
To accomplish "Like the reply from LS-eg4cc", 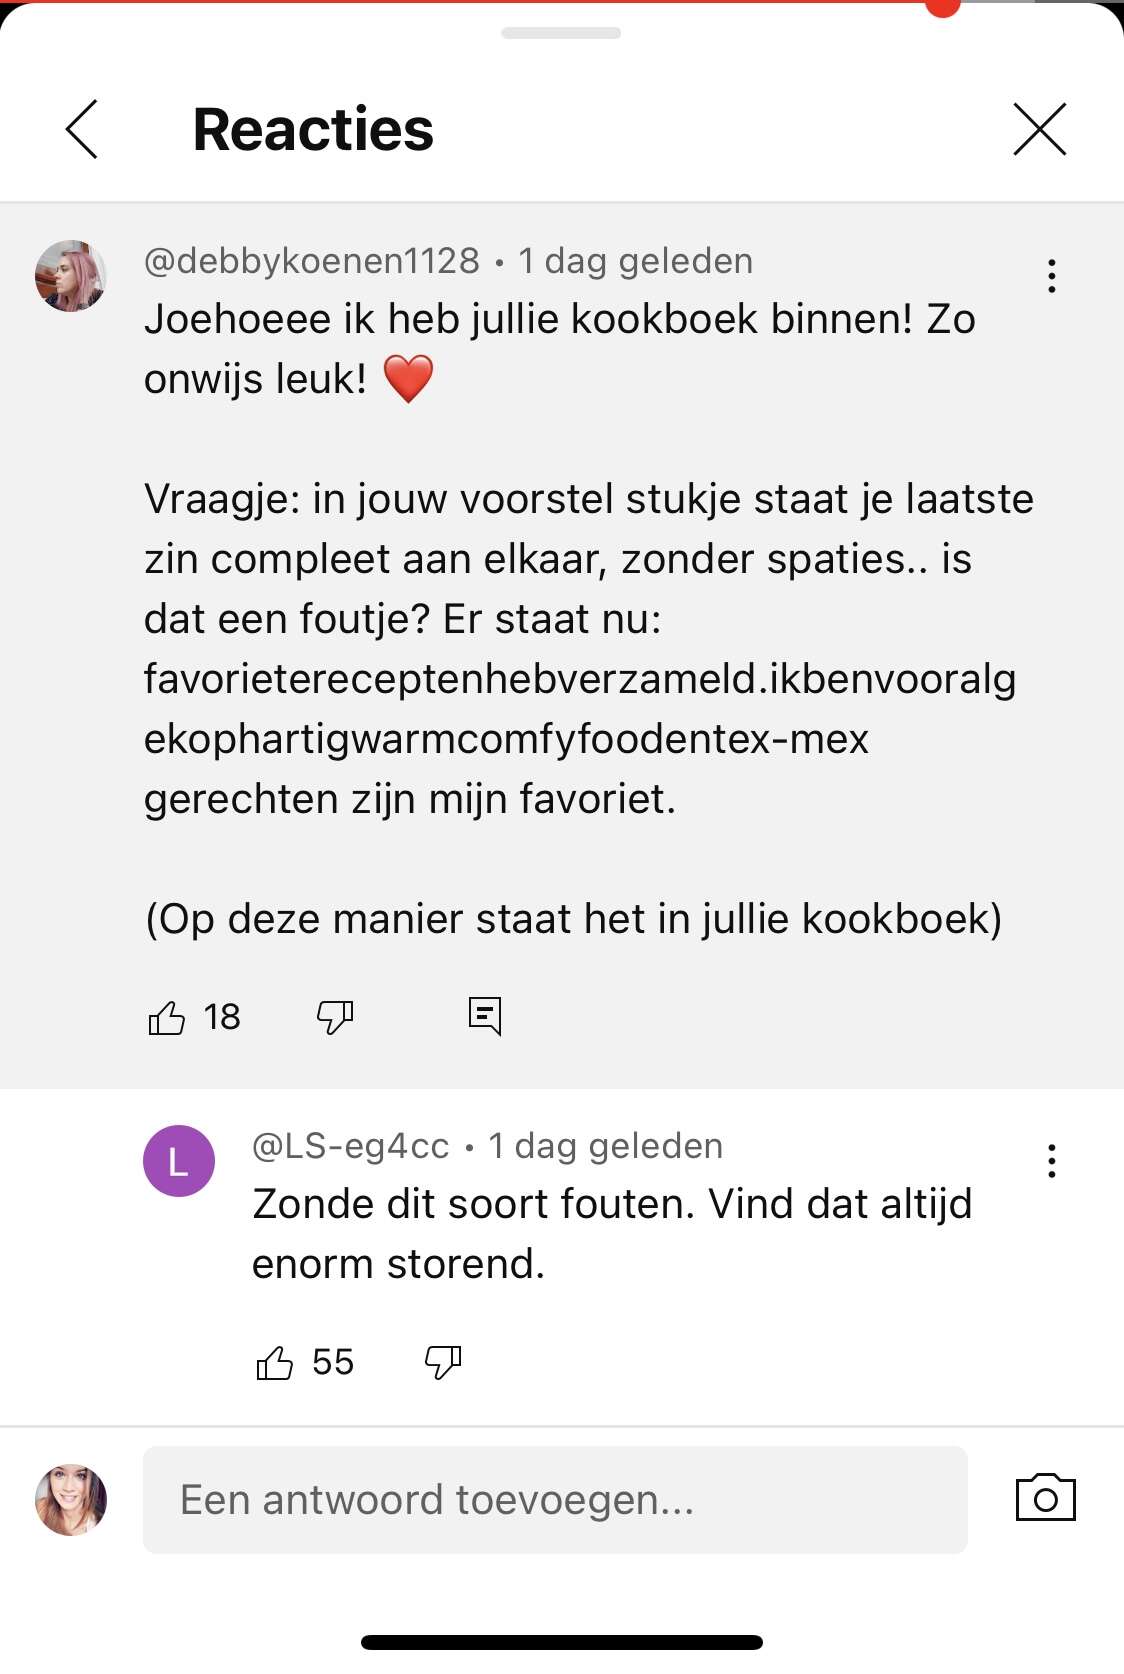I will coord(274,1362).
